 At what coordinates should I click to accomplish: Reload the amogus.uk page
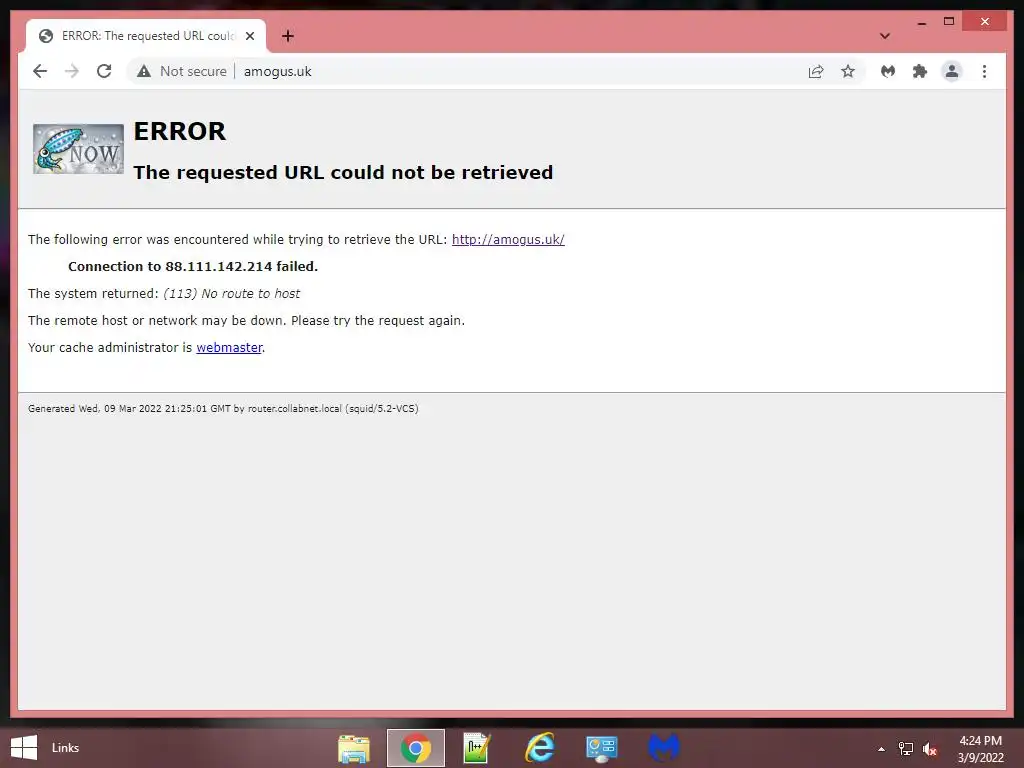[104, 71]
